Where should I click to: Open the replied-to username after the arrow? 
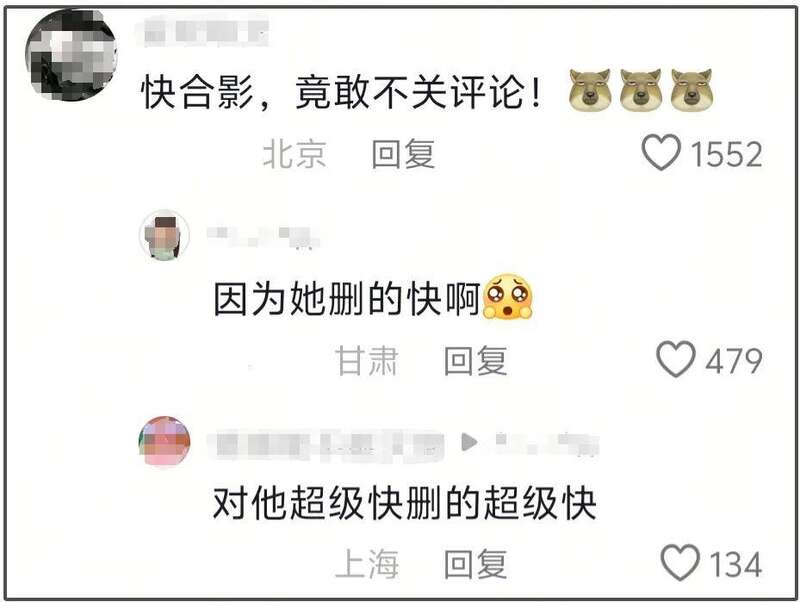(x=546, y=443)
